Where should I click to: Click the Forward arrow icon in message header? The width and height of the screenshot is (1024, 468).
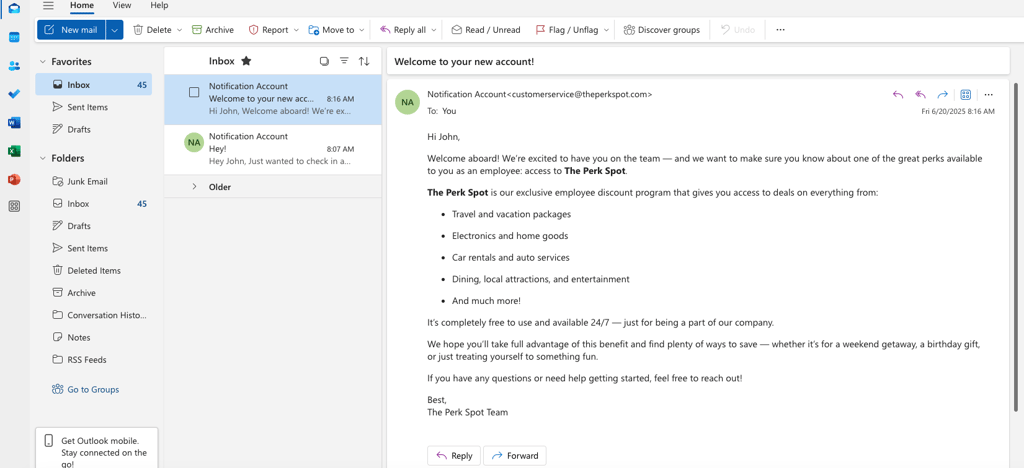coord(942,95)
